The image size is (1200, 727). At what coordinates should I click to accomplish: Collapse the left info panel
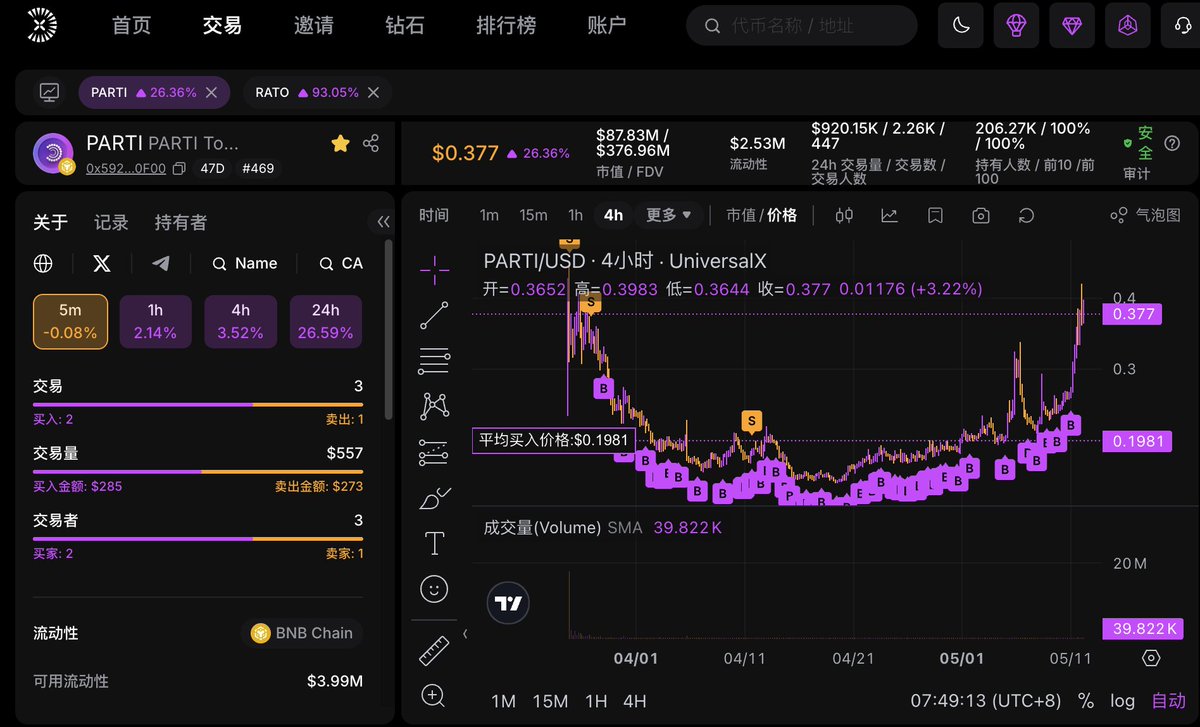coord(383,222)
